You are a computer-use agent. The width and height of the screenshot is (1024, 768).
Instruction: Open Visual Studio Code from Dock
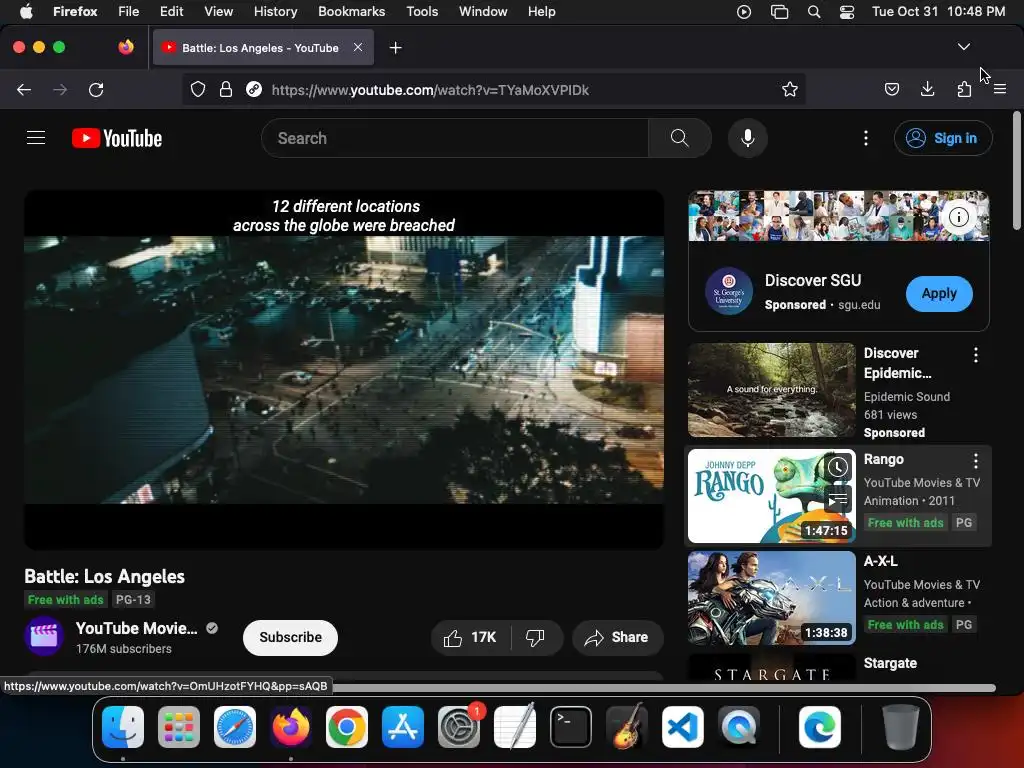point(683,727)
